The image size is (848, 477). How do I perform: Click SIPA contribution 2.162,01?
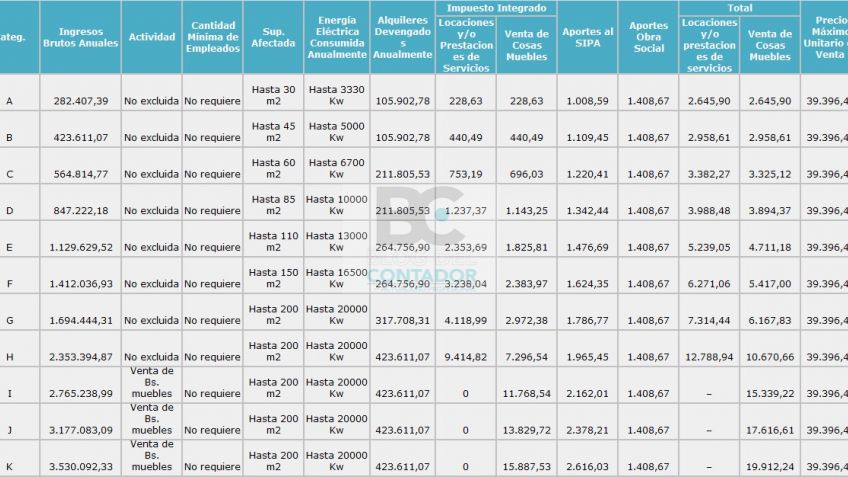pyautogui.click(x=587, y=394)
